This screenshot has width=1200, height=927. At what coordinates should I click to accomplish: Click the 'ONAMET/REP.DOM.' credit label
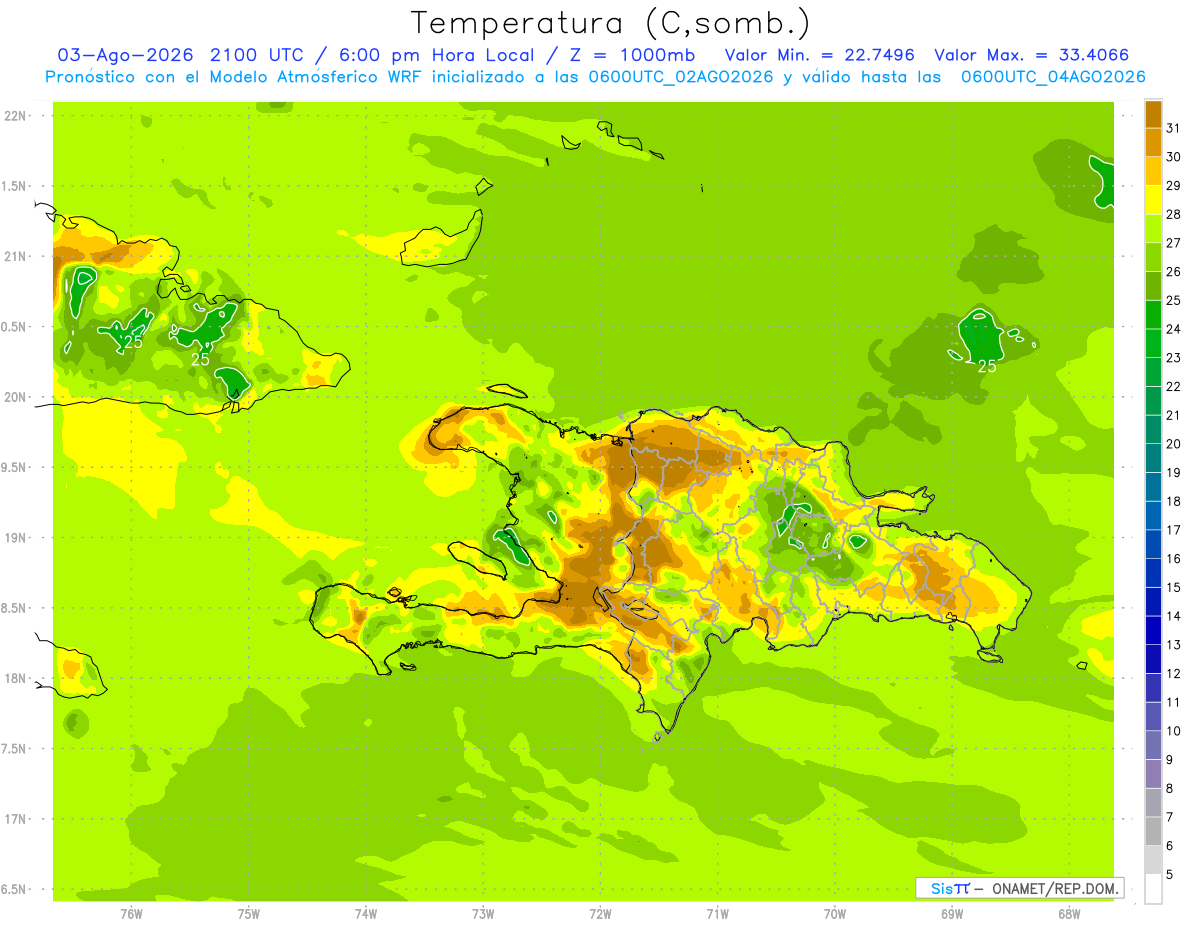[1054, 888]
